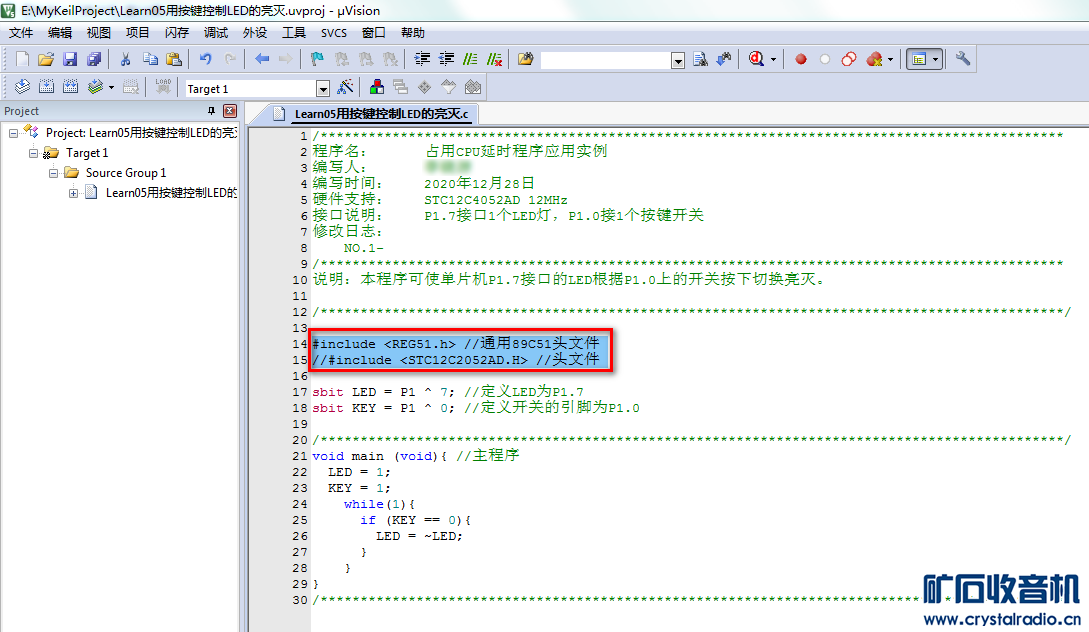Click the 'void main (void){' line
This screenshot has height=632, width=1089.
(379, 456)
